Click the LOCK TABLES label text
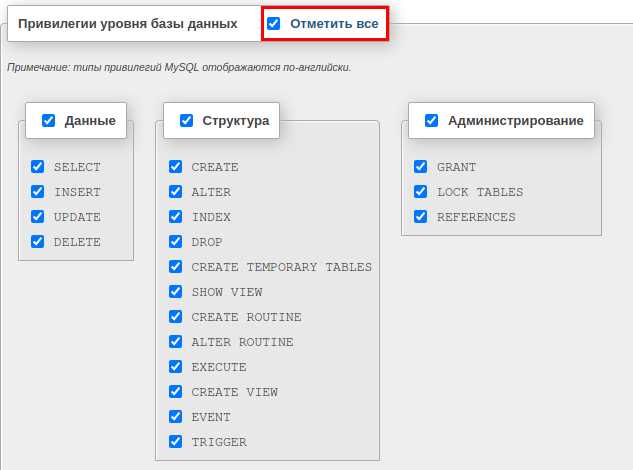 tap(480, 192)
